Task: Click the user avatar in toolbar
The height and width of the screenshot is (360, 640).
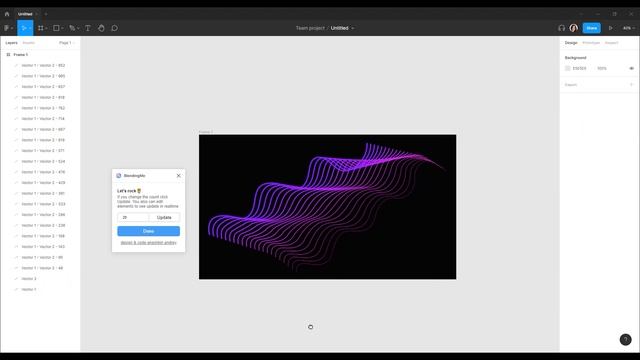Action: [x=573, y=28]
